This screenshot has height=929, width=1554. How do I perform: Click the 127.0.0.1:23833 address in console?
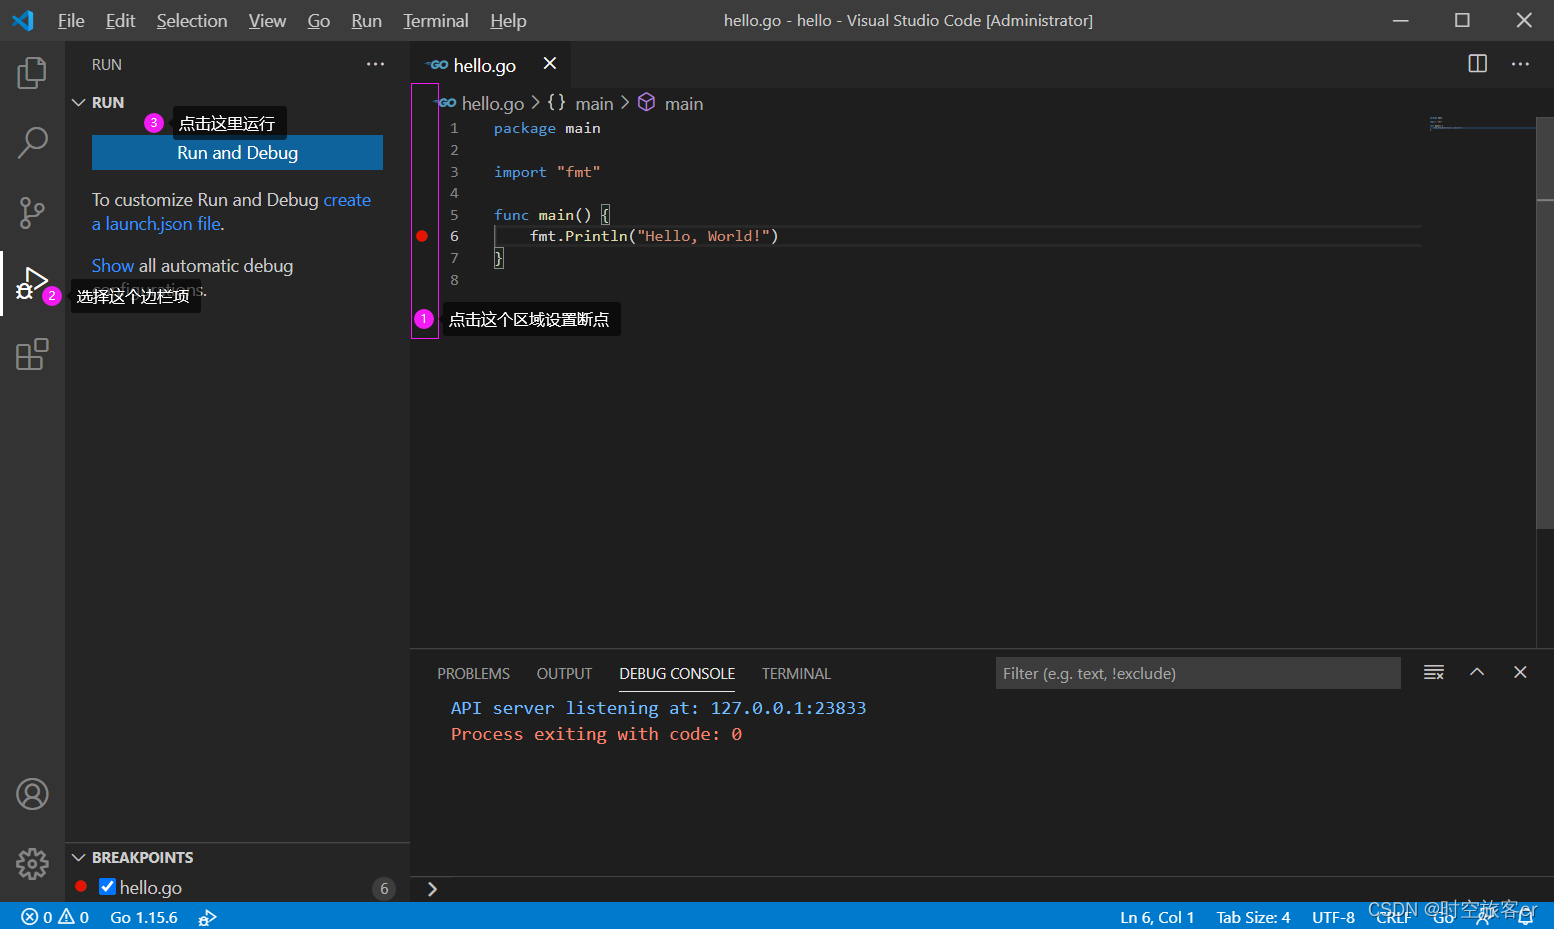click(788, 708)
